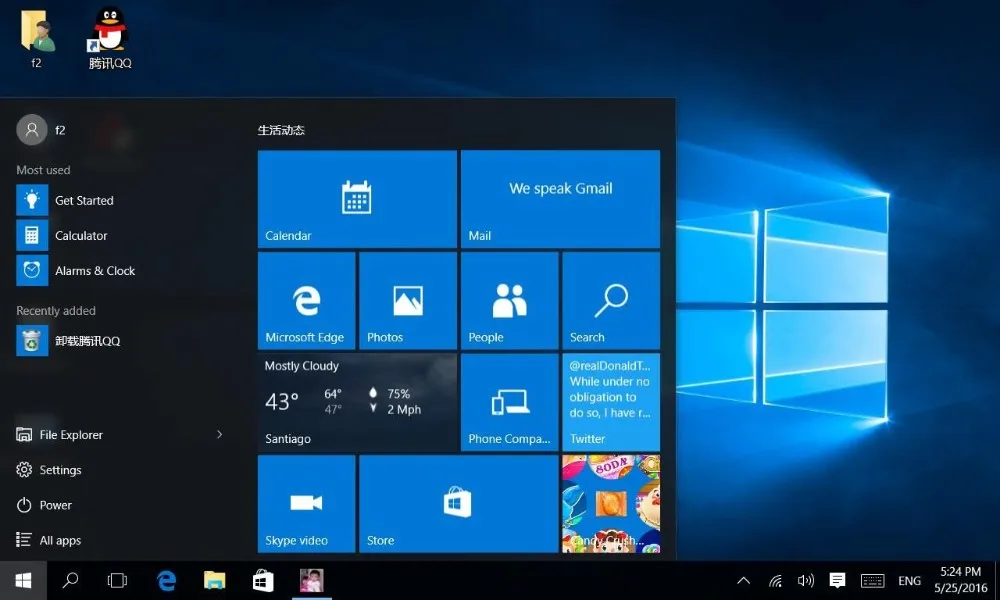Open the Candy Crush Soda tile

(x=611, y=504)
